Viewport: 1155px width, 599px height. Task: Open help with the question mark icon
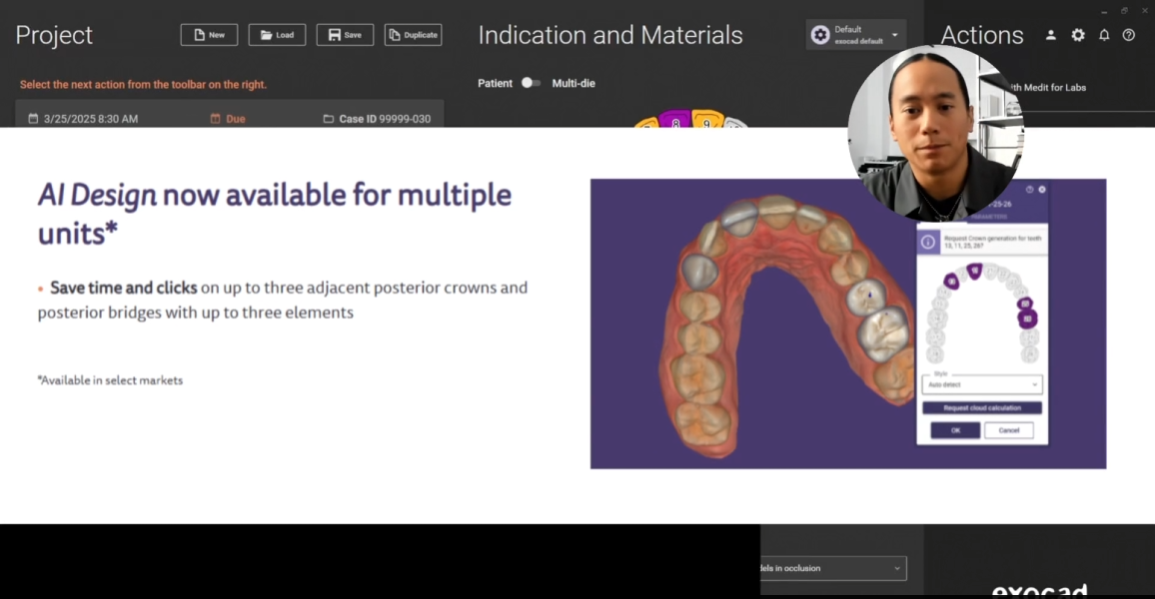pos(1128,35)
